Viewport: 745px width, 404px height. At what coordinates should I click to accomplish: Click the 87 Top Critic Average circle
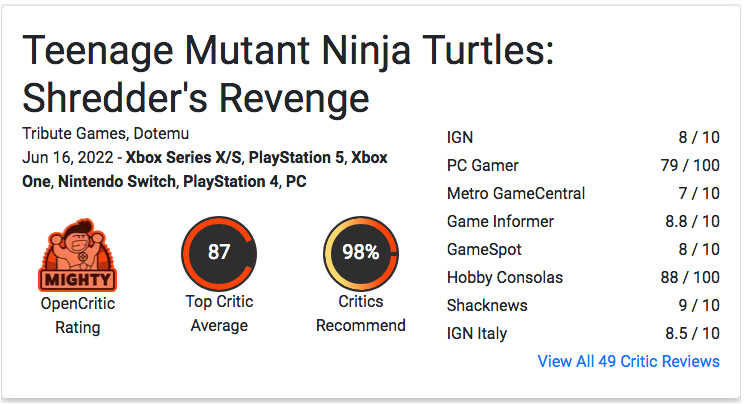[x=219, y=253]
